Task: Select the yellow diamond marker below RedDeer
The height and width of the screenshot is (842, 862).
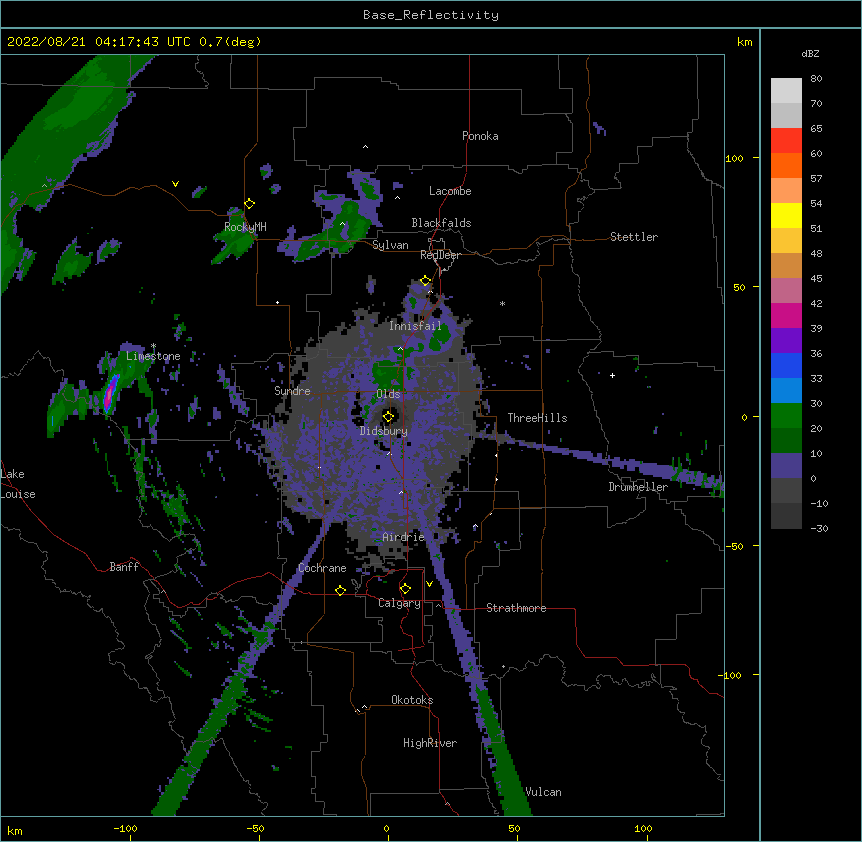Action: tap(426, 281)
